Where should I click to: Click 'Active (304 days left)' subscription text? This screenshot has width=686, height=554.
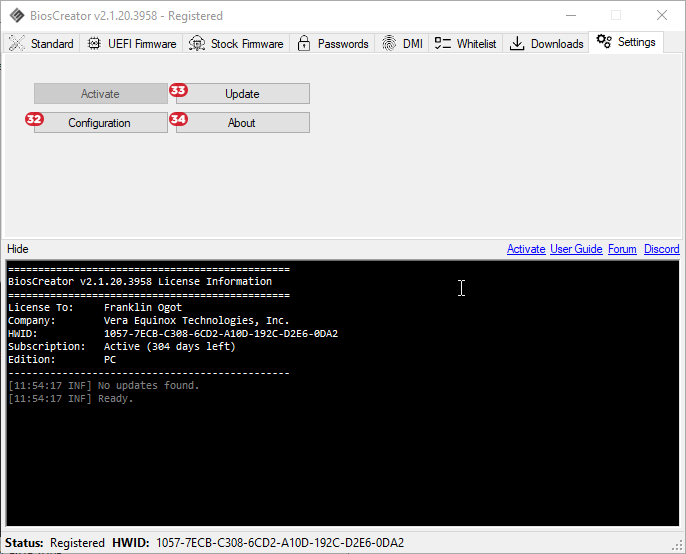pos(170,347)
